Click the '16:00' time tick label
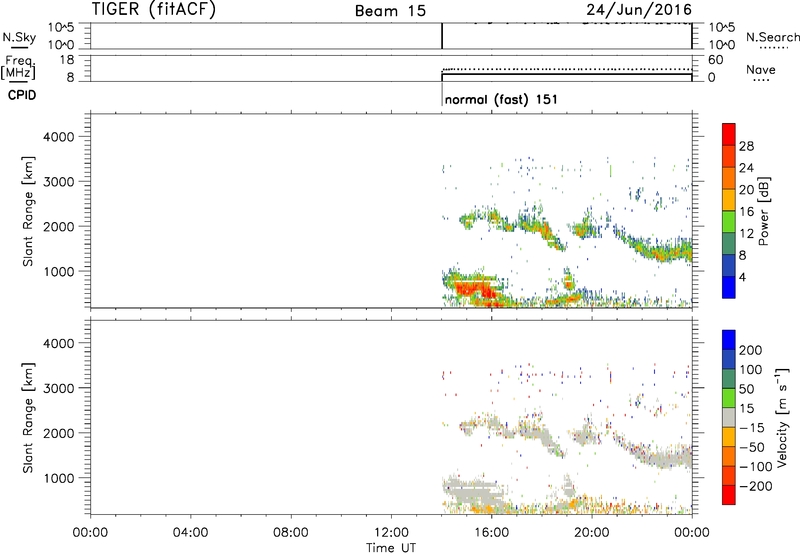800x554 pixels. (491, 533)
